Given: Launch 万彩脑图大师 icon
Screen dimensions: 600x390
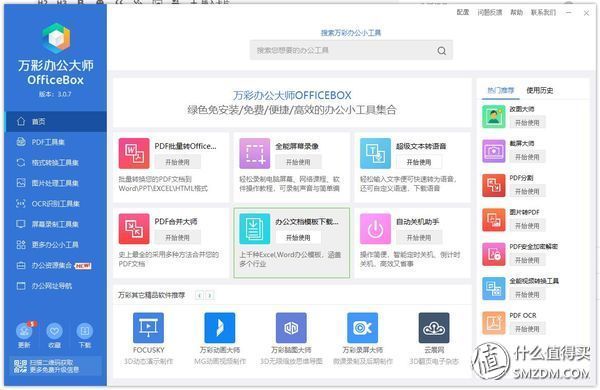Looking at the screenshot, I should [291, 328].
